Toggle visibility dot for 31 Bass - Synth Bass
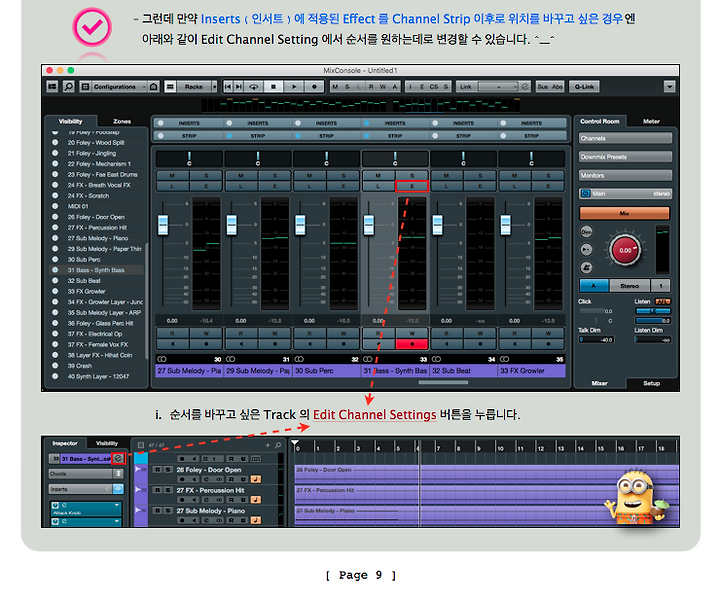The image size is (720, 599). click(x=55, y=270)
